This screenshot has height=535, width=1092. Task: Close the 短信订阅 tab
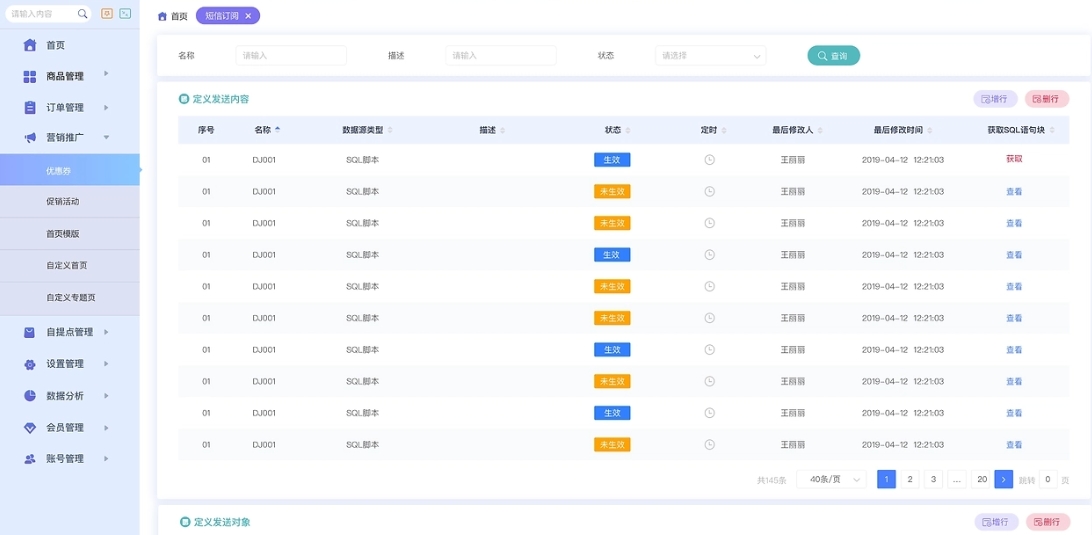(248, 16)
